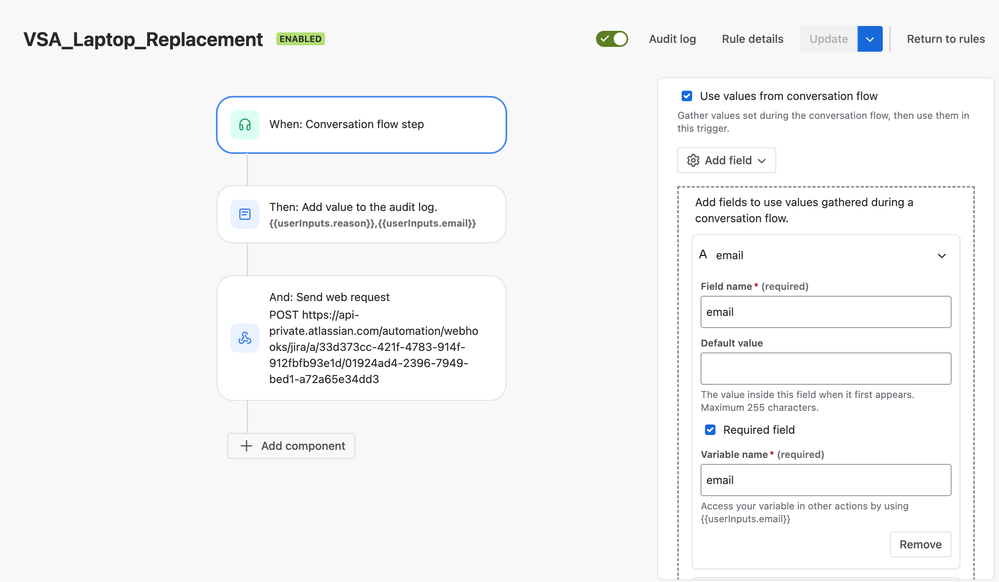Click the VSA_Laptop_Replacement rule title
The width and height of the screenshot is (999, 582).
pos(143,40)
